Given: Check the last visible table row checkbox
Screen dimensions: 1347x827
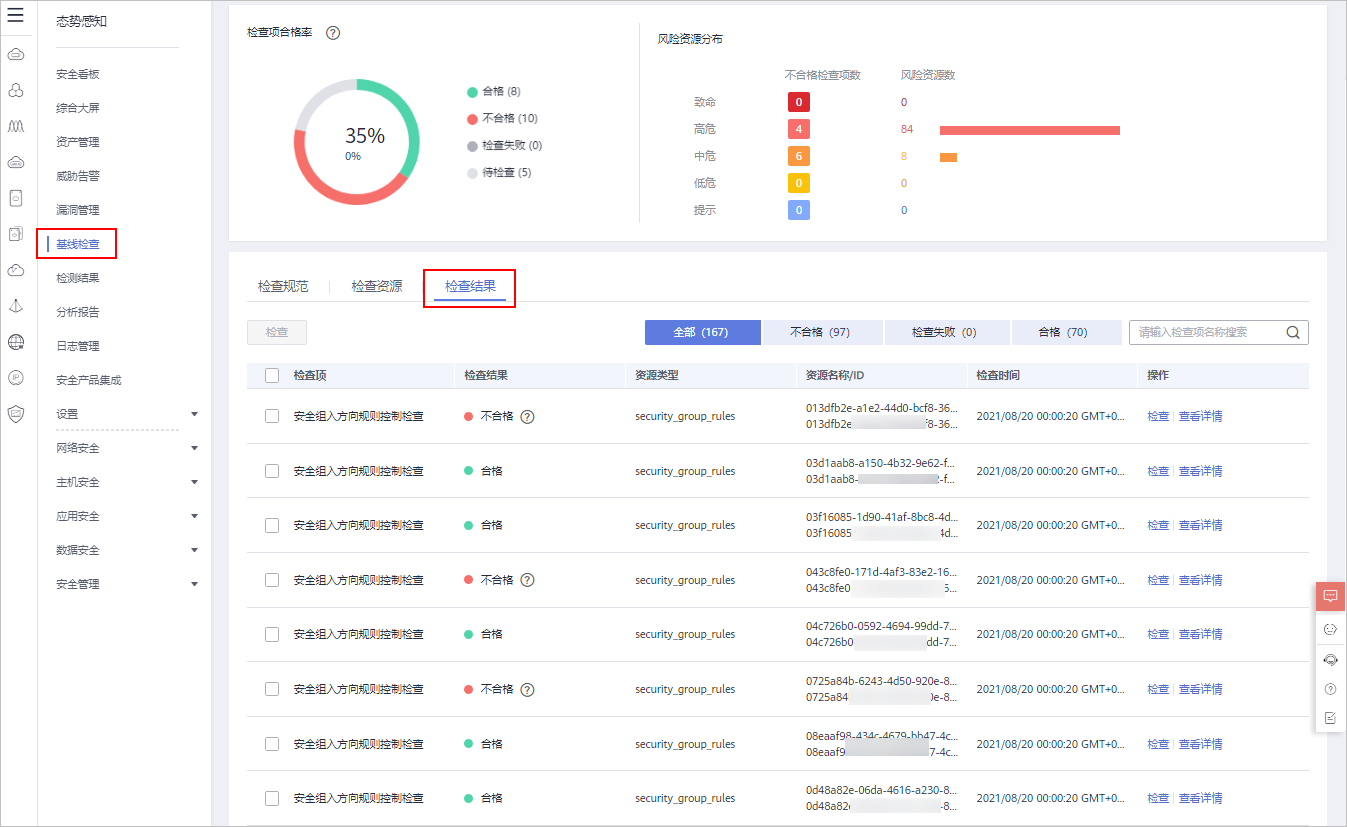Looking at the screenshot, I should 271,797.
